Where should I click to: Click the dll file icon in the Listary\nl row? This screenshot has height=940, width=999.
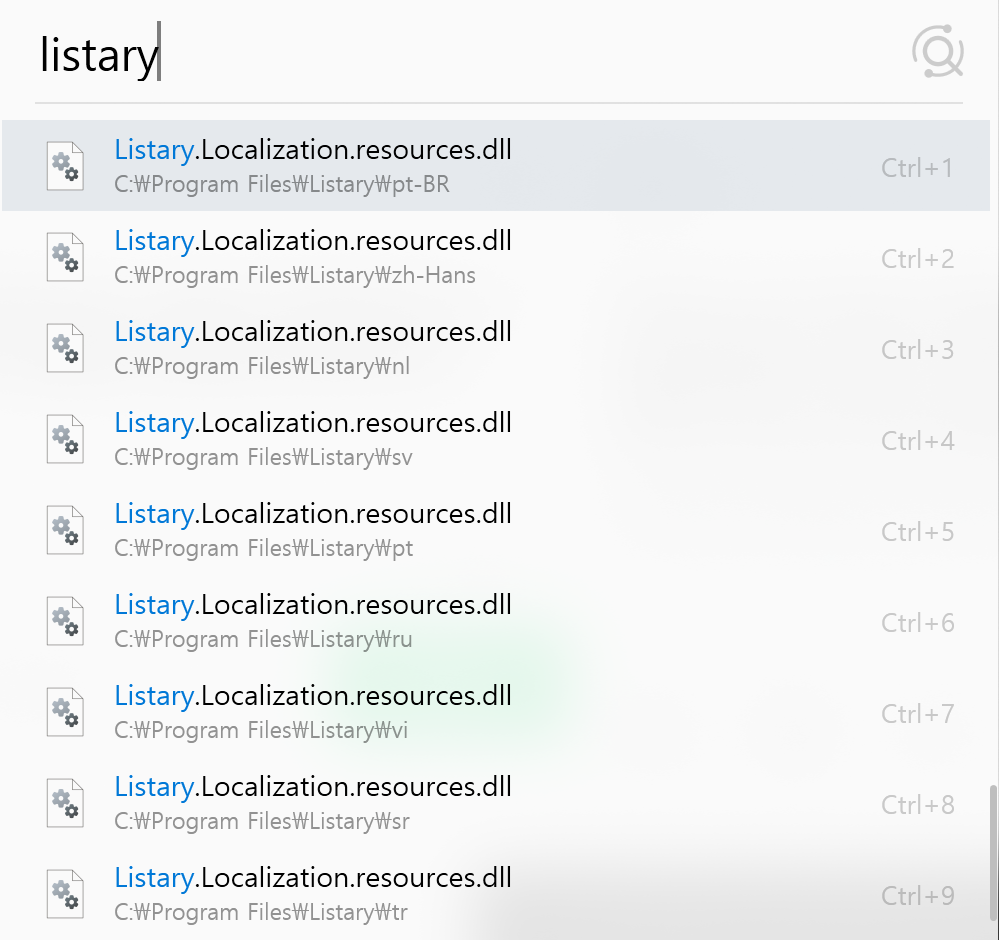click(x=65, y=348)
